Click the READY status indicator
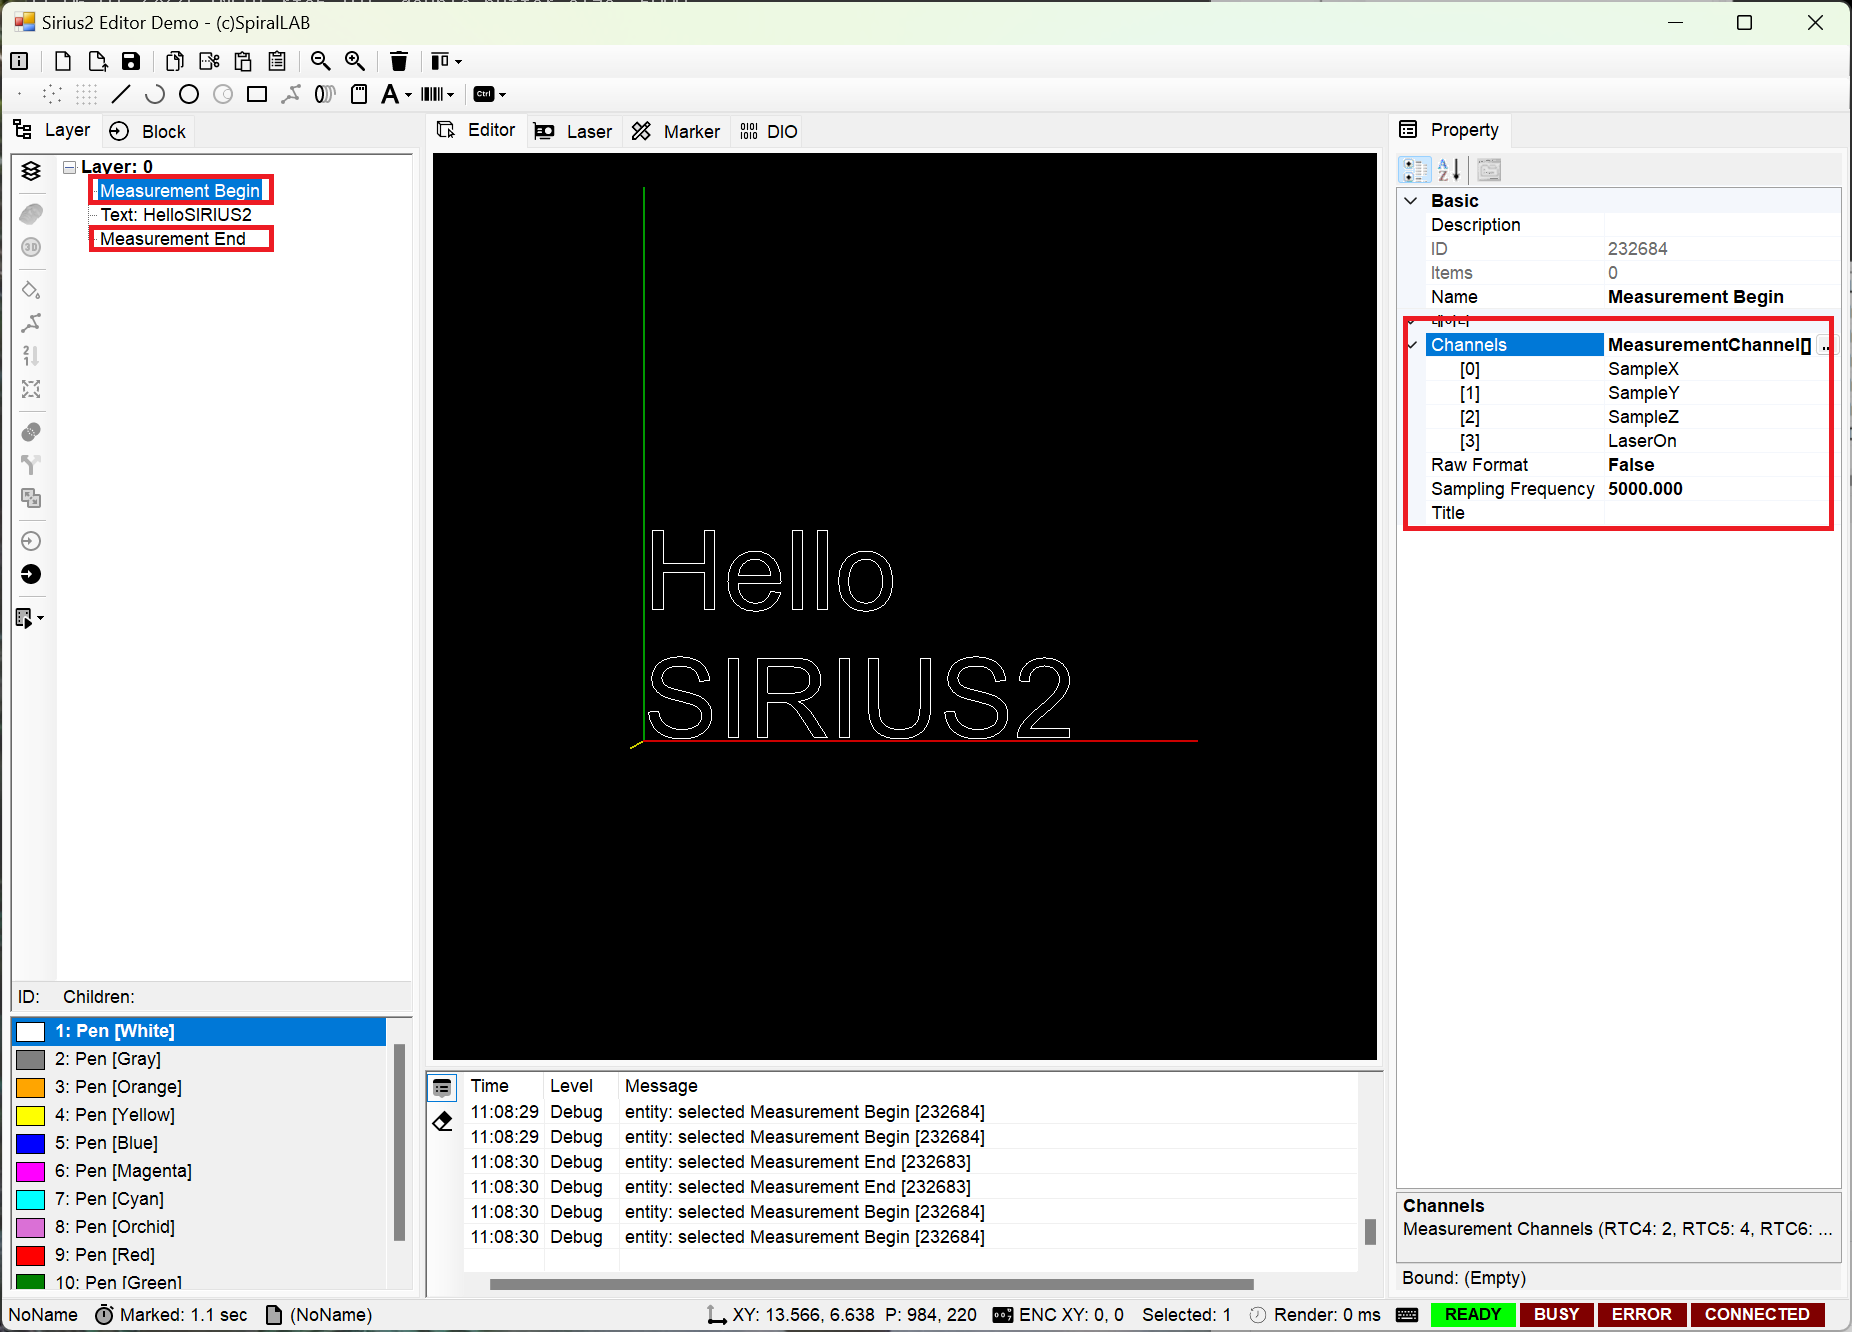The width and height of the screenshot is (1852, 1332). coord(1473,1314)
